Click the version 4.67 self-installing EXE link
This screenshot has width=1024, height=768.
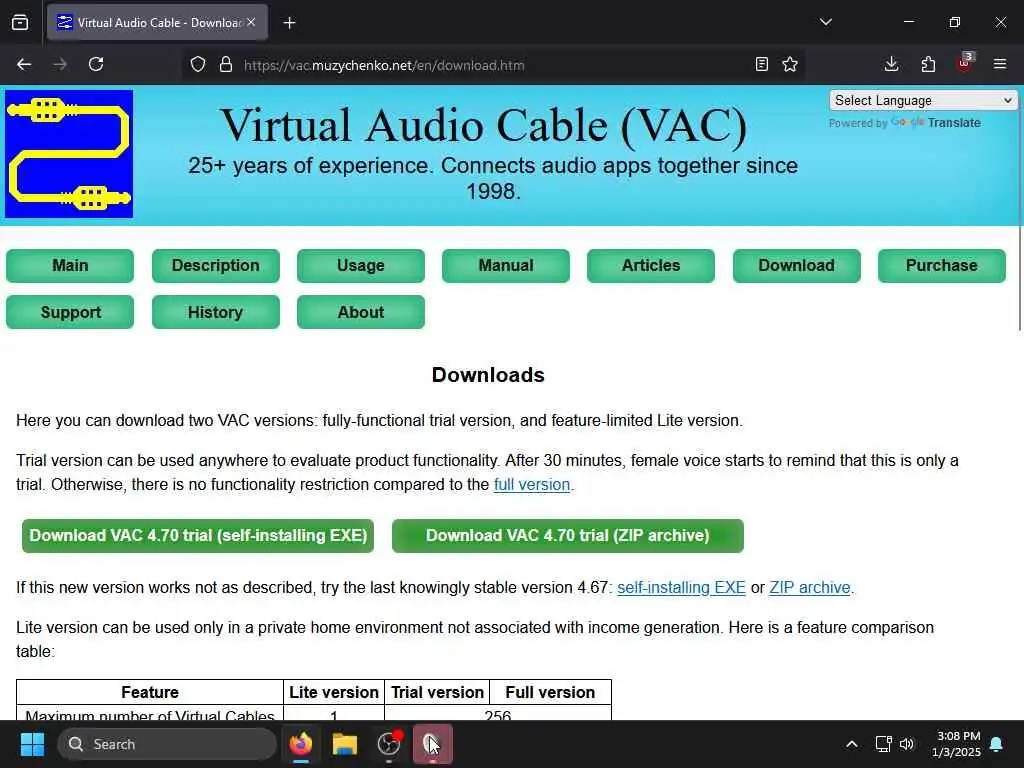(x=681, y=587)
